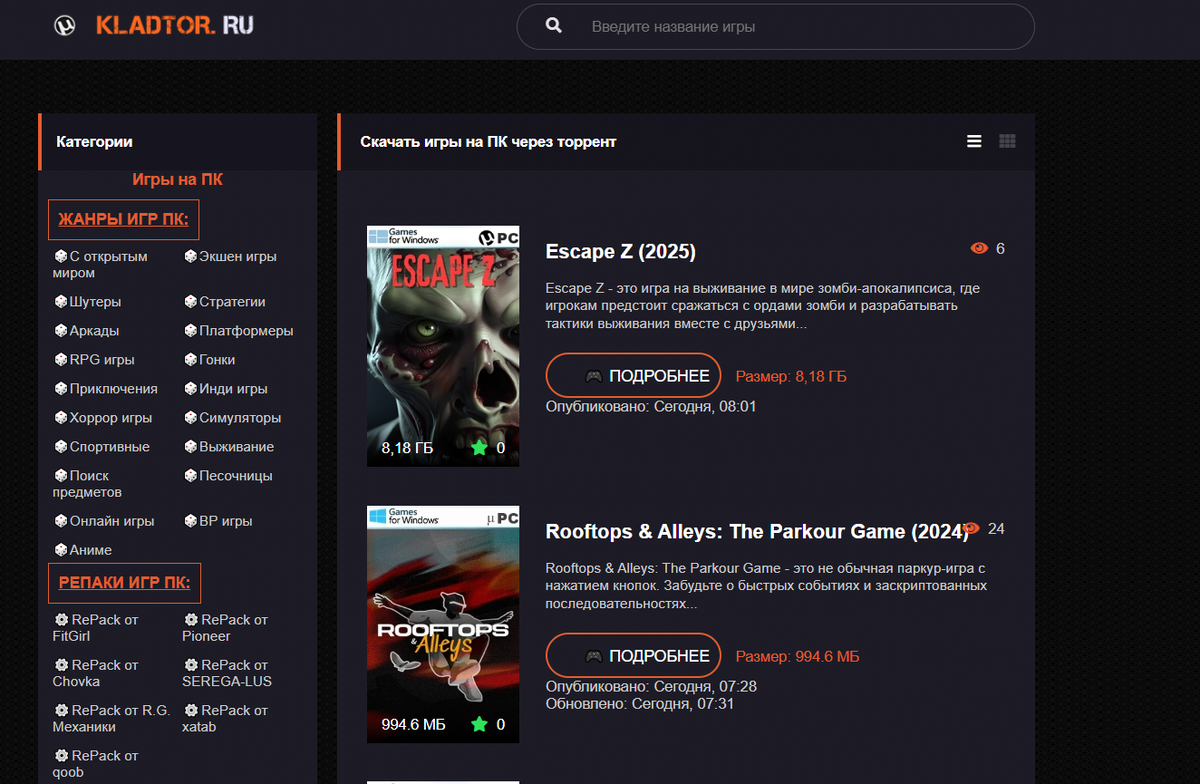The height and width of the screenshot is (784, 1200).
Task: Open the Шутеры category
Action: coord(87,302)
